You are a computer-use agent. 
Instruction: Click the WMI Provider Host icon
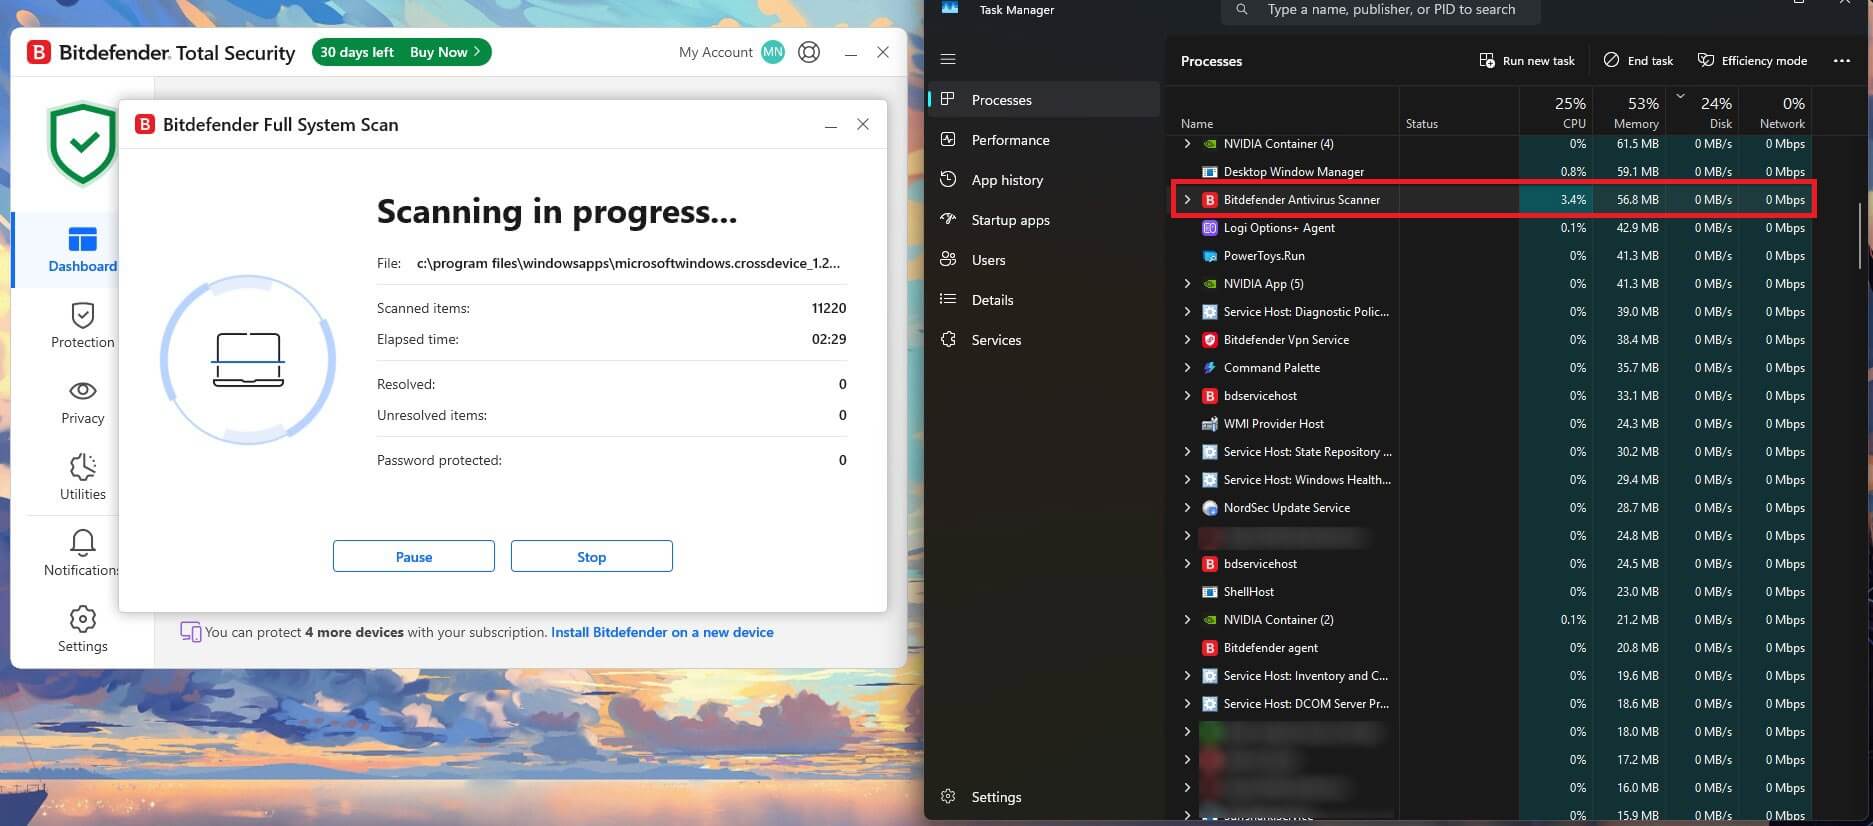click(x=1209, y=424)
